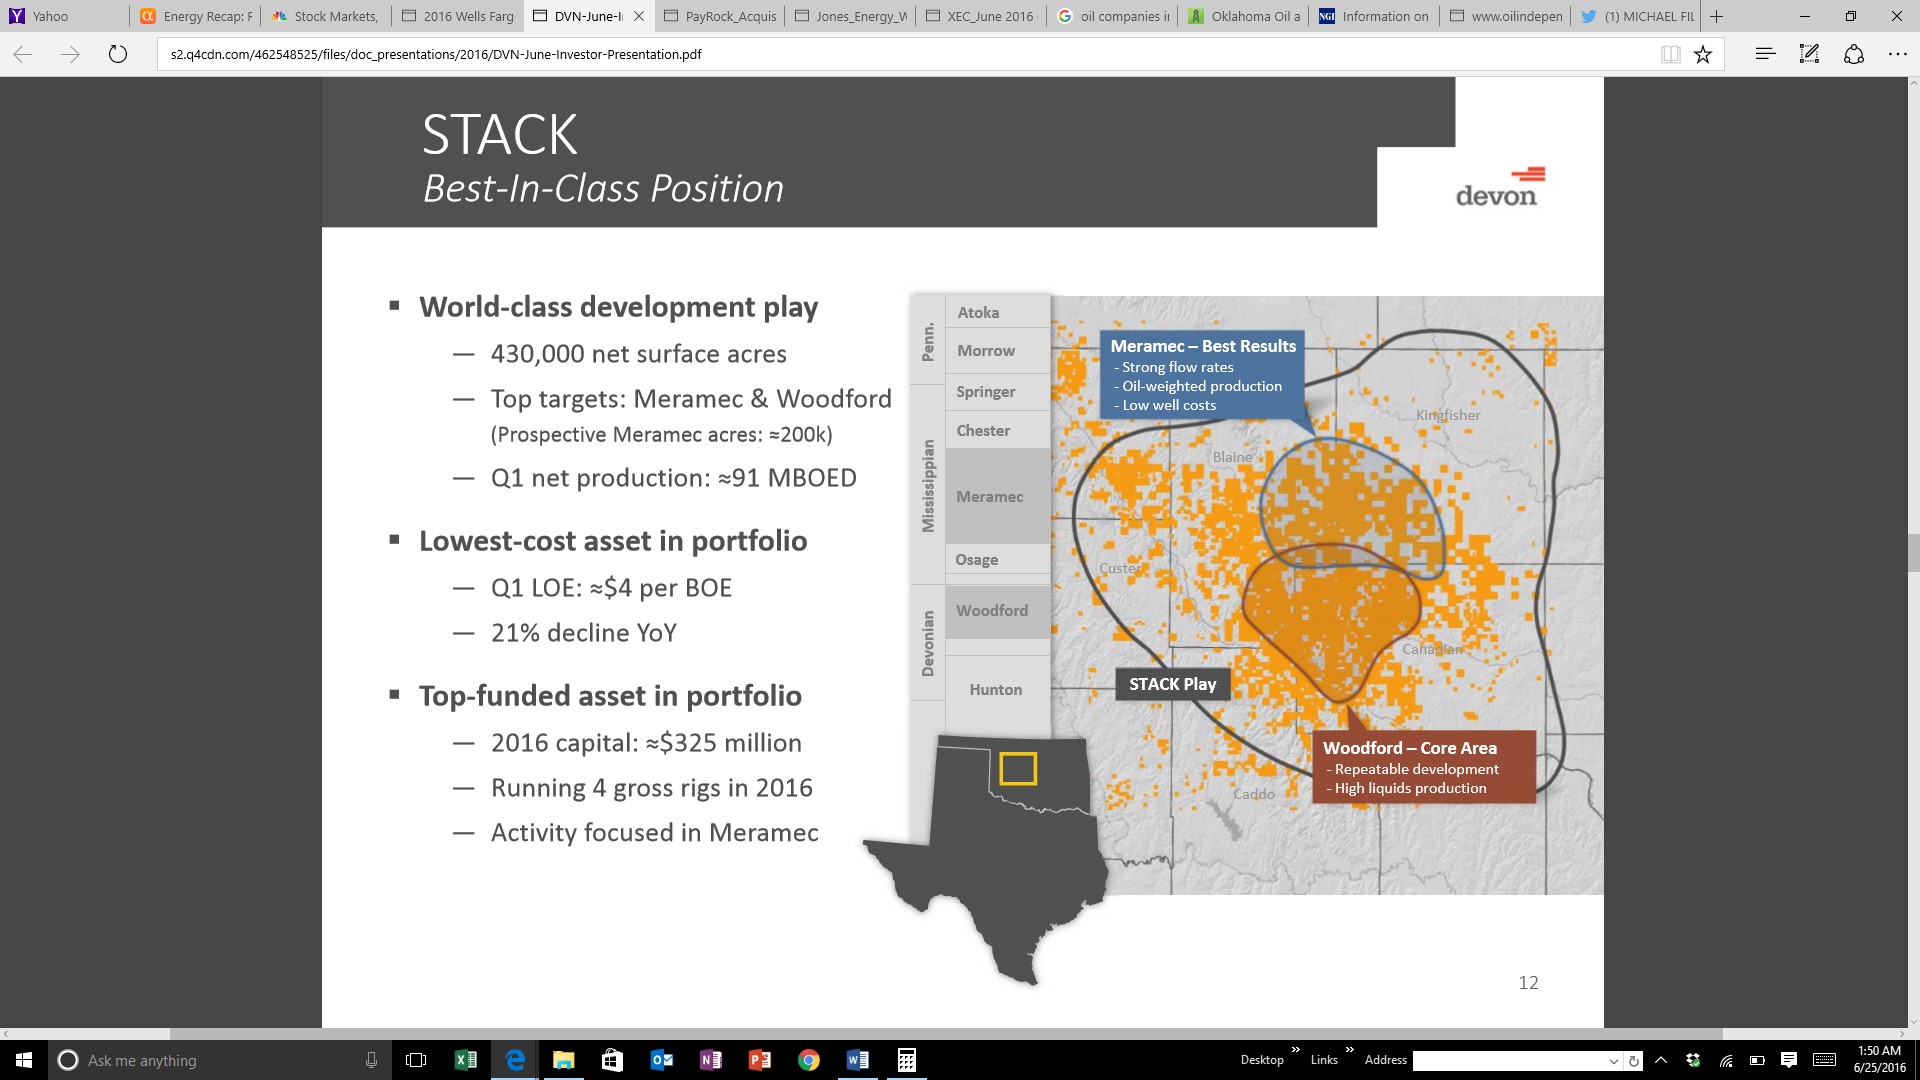
Task: Click the 'Meramec – Best Results' callout
Action: click(1203, 375)
